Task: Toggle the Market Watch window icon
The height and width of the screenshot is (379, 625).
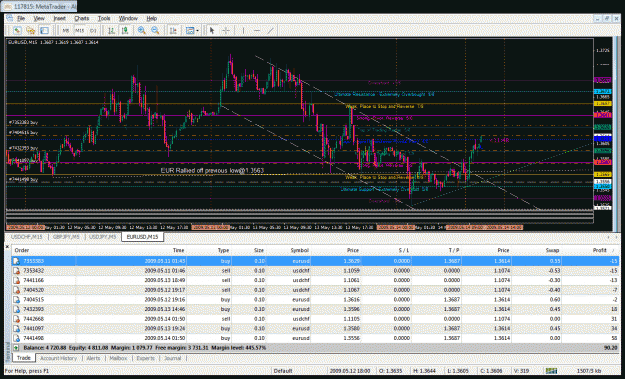Action: (x=44, y=30)
